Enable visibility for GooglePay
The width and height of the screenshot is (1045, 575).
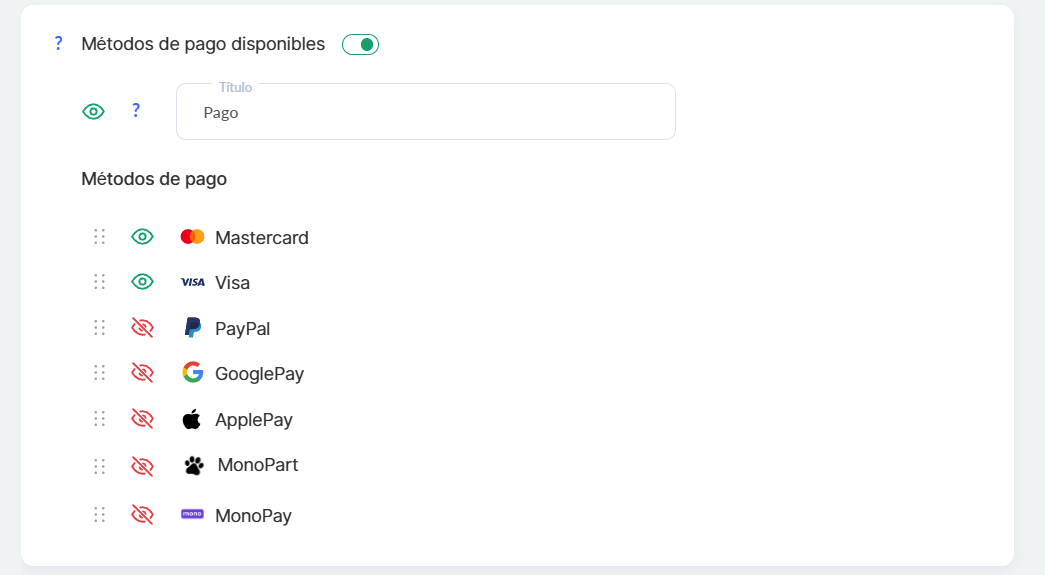142,373
